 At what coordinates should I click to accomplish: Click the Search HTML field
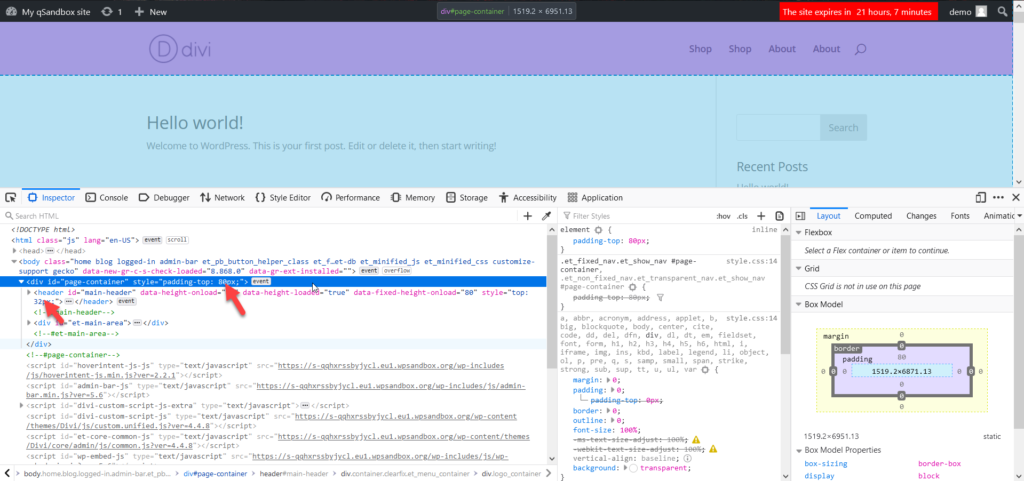coord(261,216)
